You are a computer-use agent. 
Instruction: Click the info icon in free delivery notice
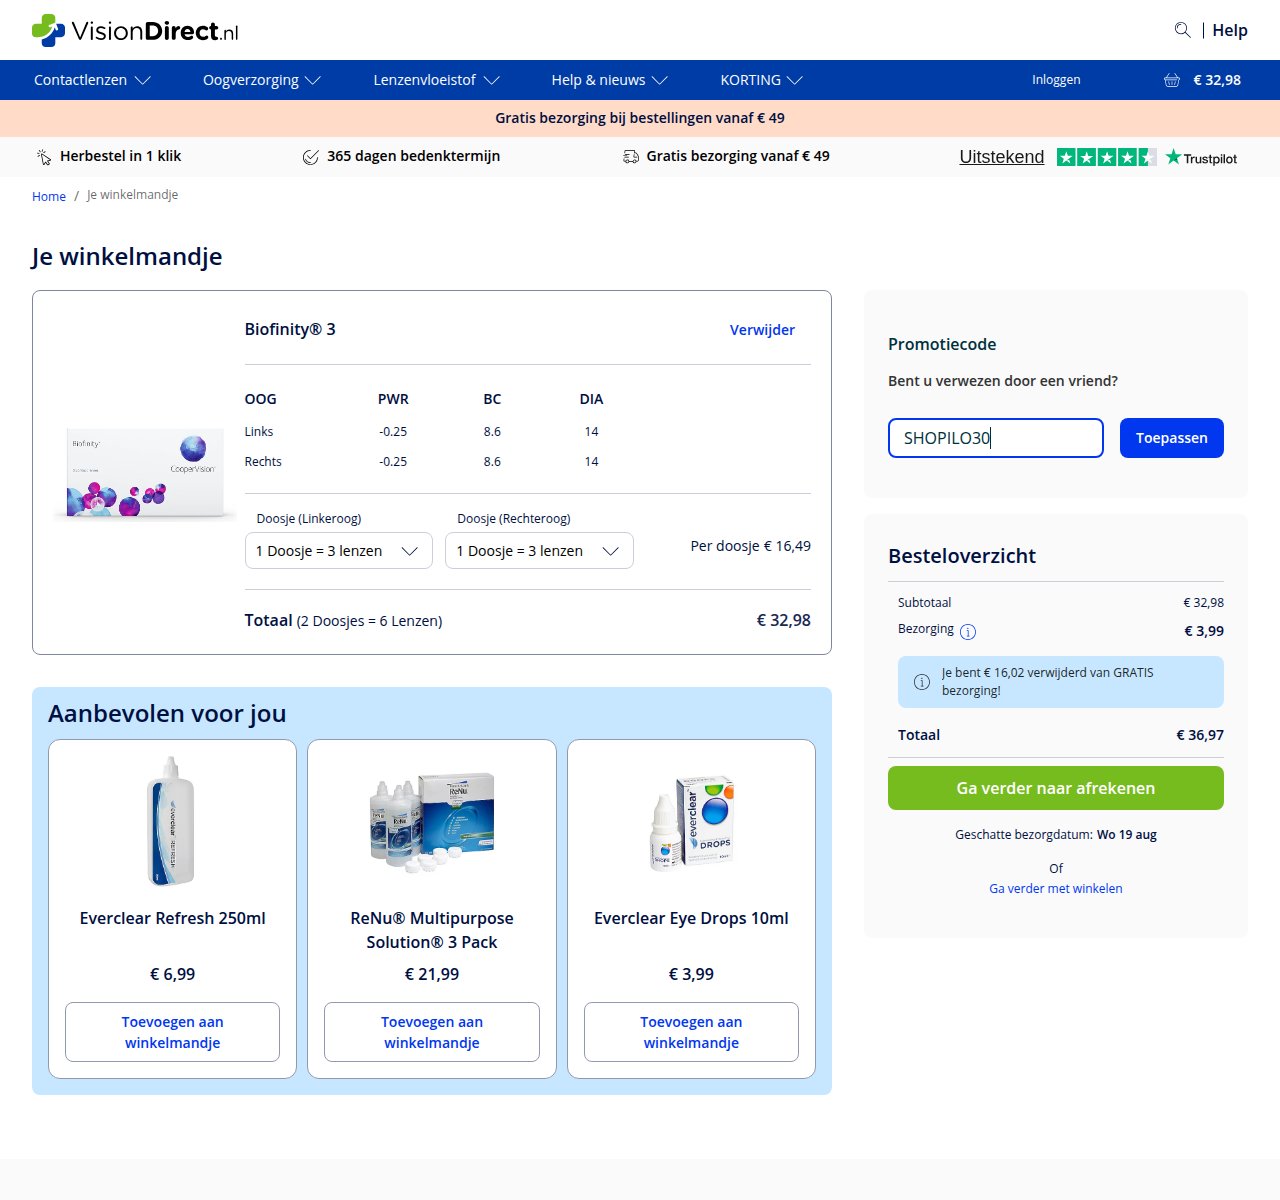point(922,682)
